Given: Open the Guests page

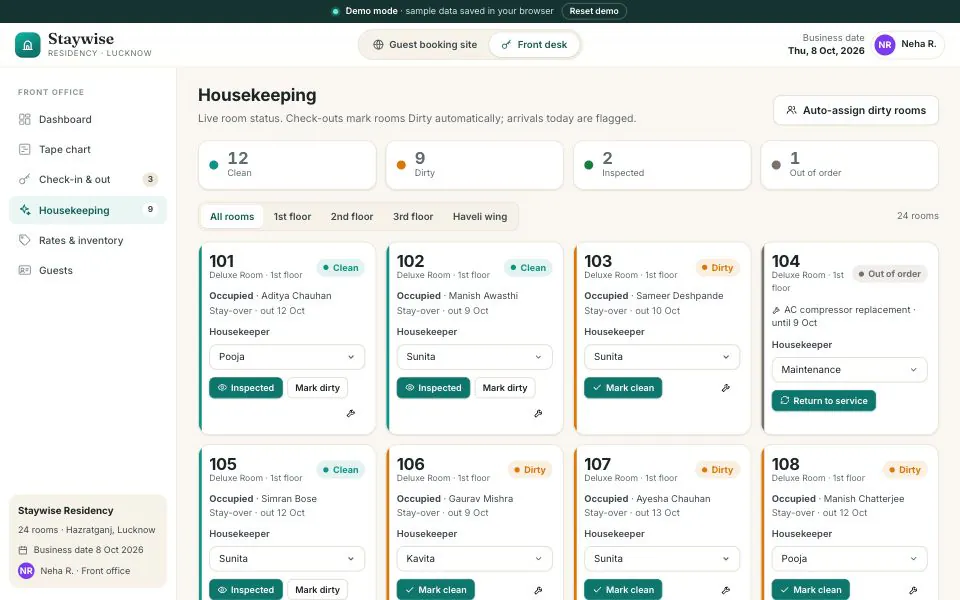Looking at the screenshot, I should pyautogui.click(x=88, y=270).
